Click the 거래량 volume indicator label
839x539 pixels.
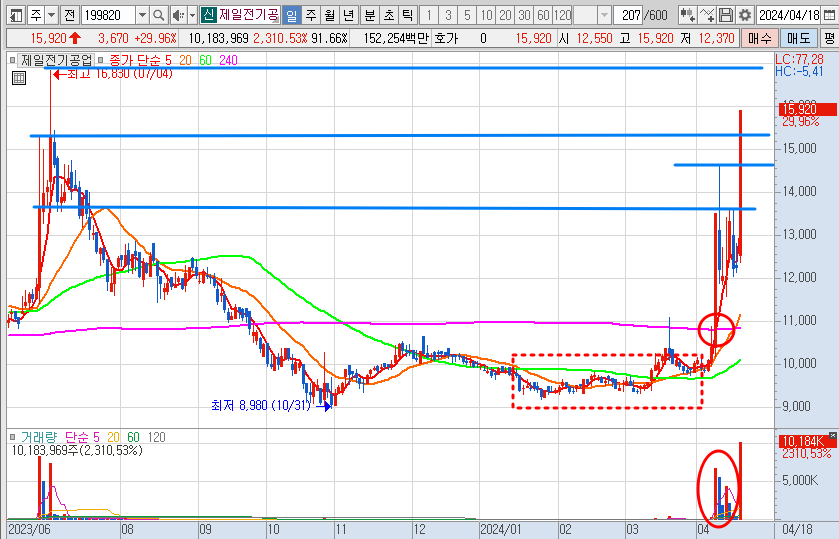[39, 437]
